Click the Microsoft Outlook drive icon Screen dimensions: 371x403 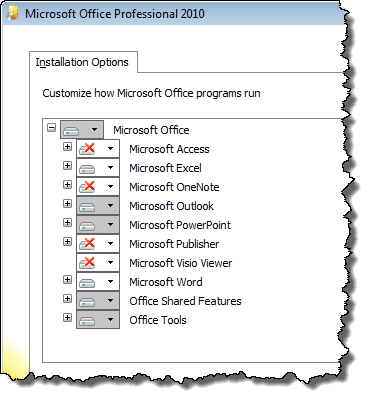pyautogui.click(x=87, y=207)
